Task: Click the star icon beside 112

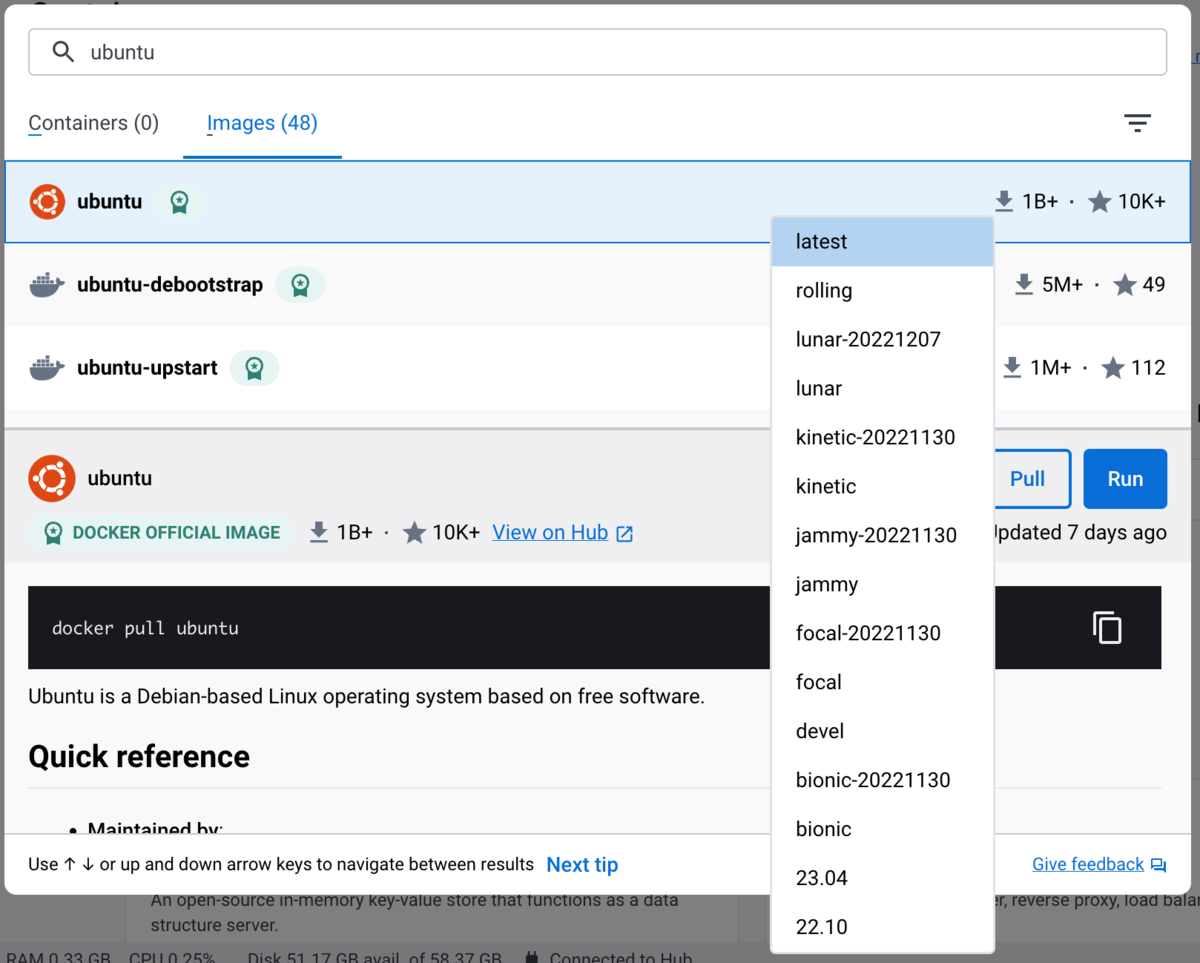Action: (x=1112, y=368)
